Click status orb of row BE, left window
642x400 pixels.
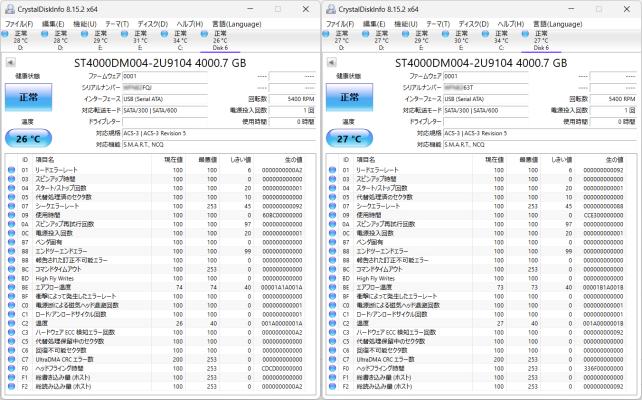pos(11,287)
